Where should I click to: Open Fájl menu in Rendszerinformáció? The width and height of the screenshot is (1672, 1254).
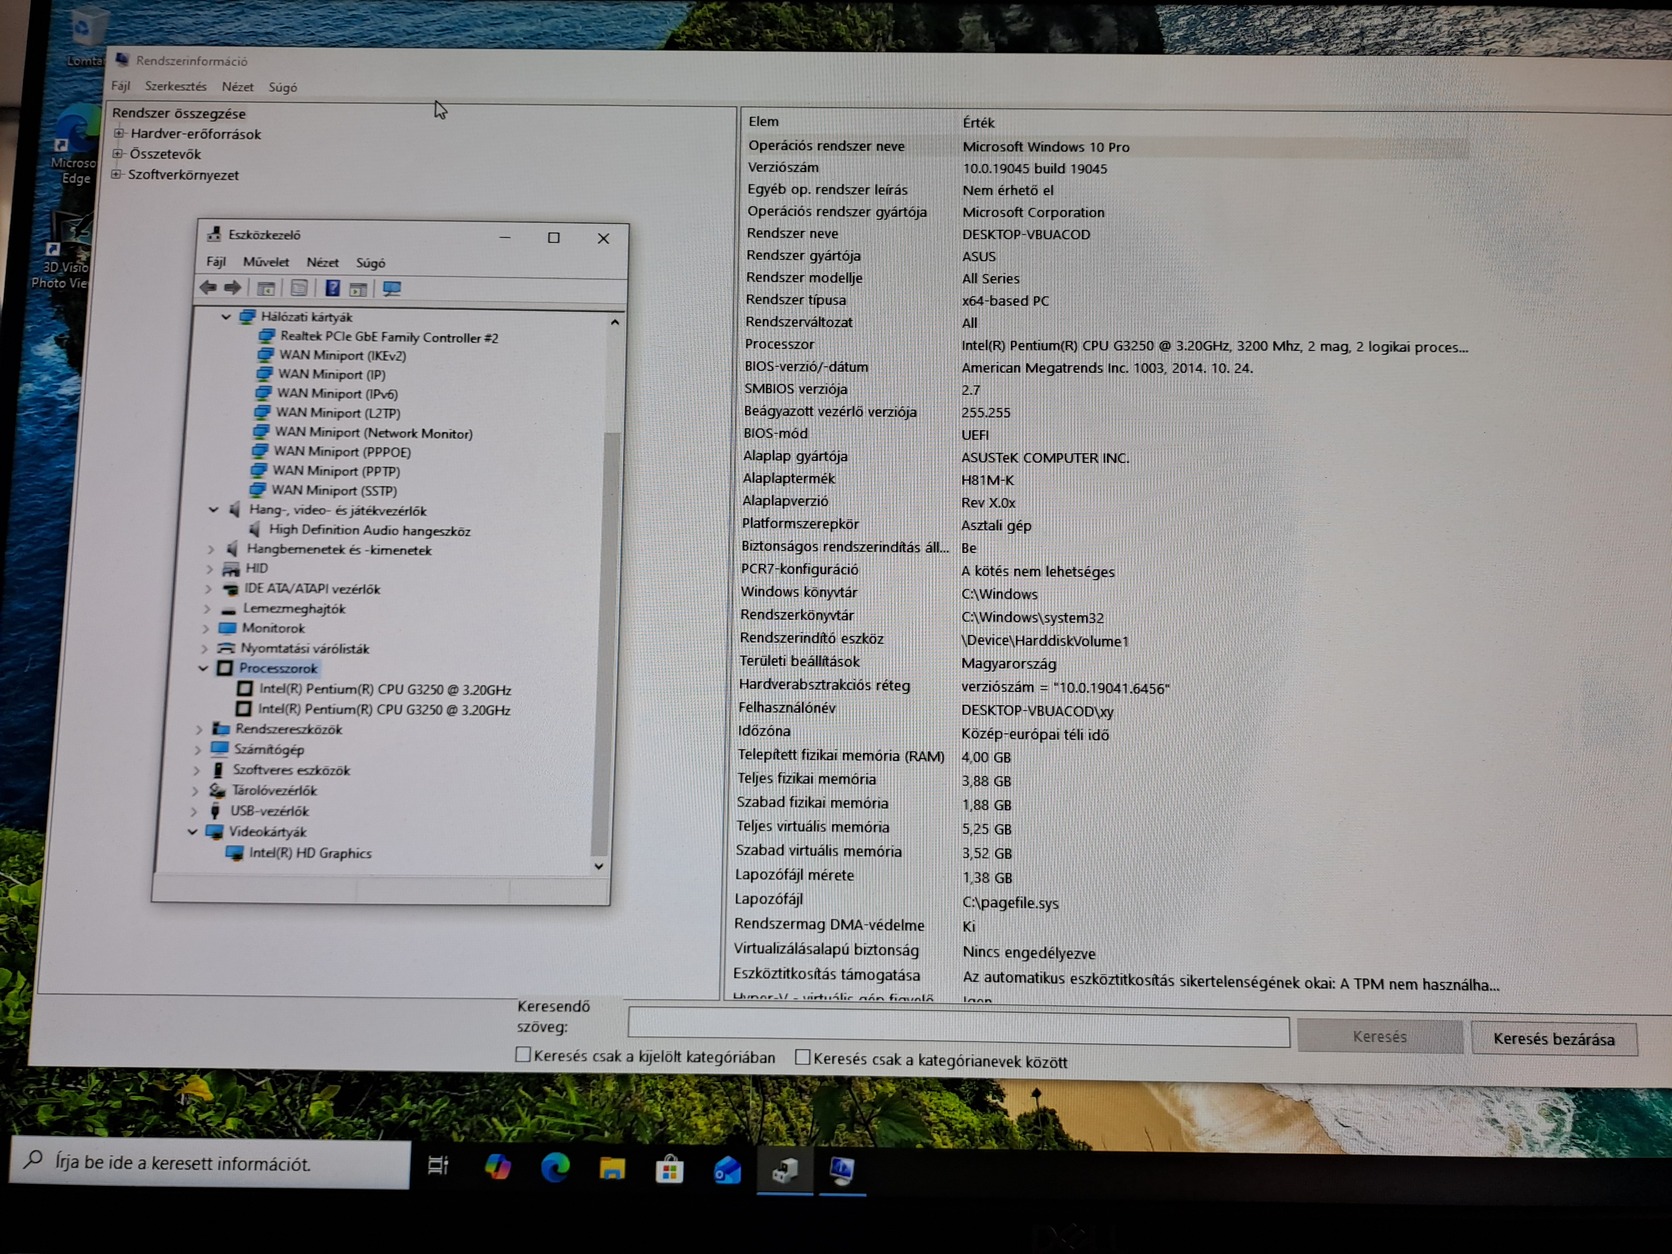click(121, 86)
